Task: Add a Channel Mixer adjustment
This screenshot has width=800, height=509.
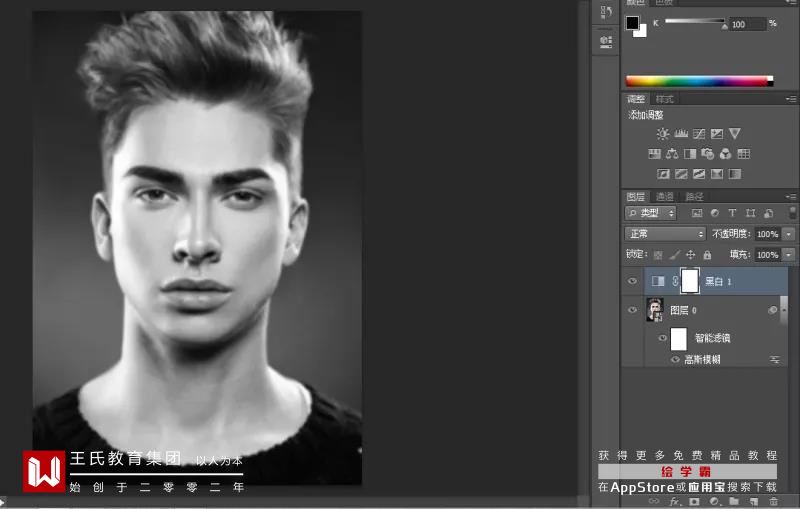Action: [726, 154]
